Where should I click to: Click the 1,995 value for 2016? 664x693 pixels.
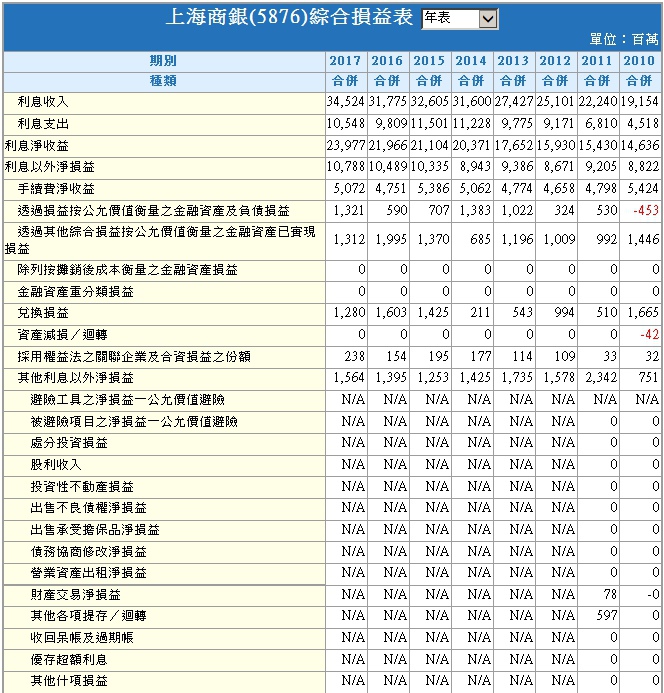tap(391, 240)
